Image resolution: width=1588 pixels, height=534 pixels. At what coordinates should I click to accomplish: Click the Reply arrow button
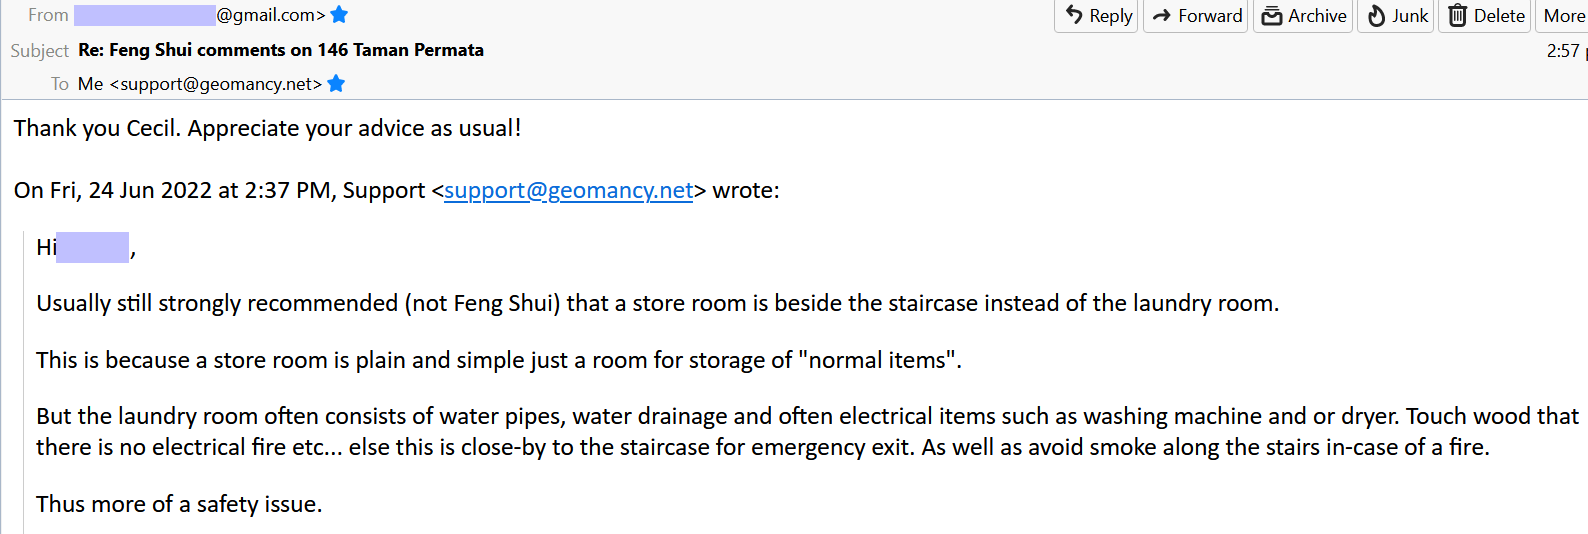(x=1097, y=16)
